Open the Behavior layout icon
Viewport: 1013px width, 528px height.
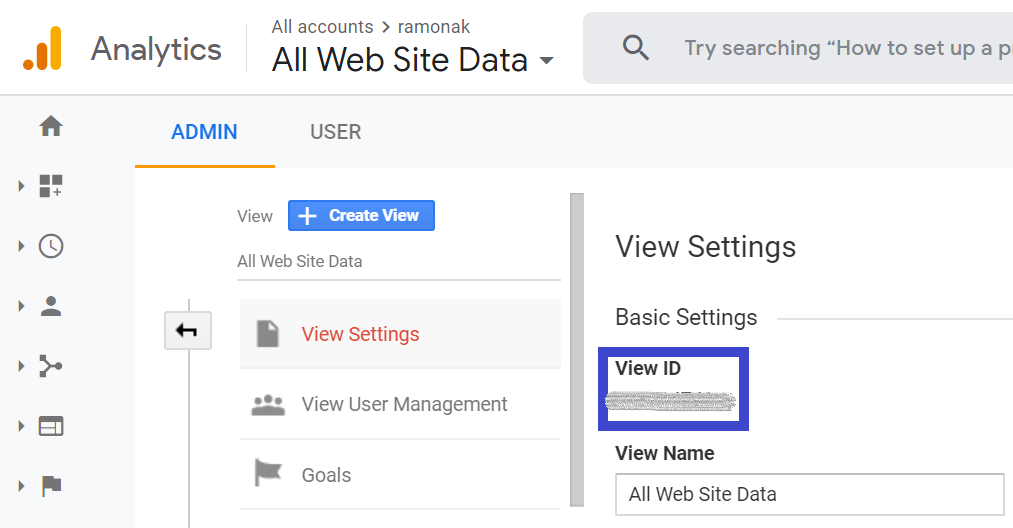click(x=51, y=427)
